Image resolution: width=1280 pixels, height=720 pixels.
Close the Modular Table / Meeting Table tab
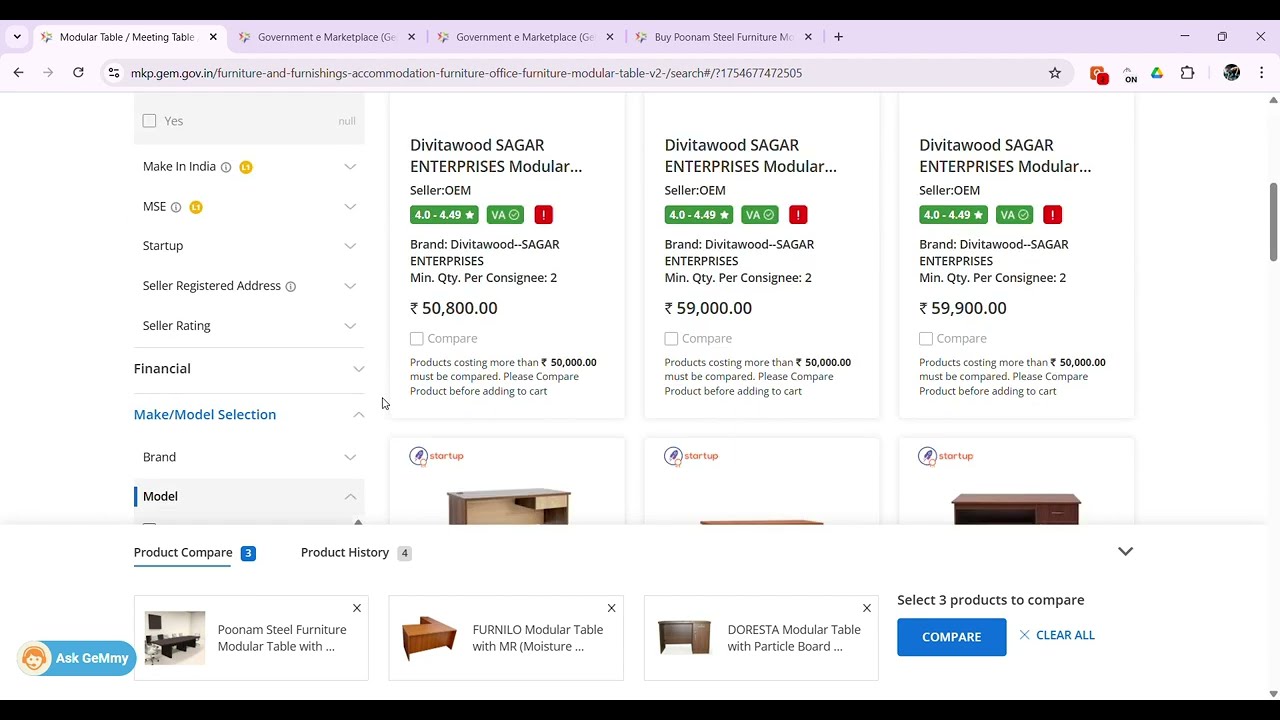click(213, 37)
